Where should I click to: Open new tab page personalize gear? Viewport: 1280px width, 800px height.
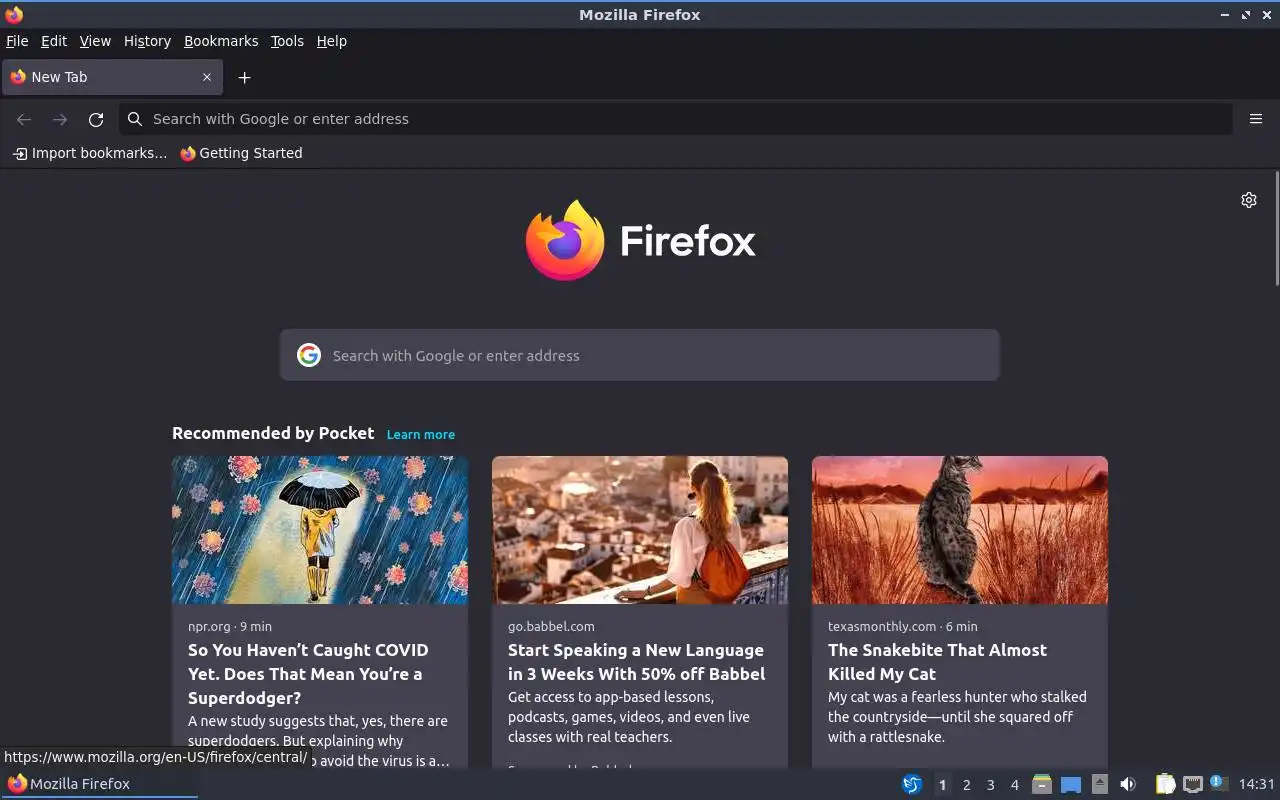point(1249,200)
